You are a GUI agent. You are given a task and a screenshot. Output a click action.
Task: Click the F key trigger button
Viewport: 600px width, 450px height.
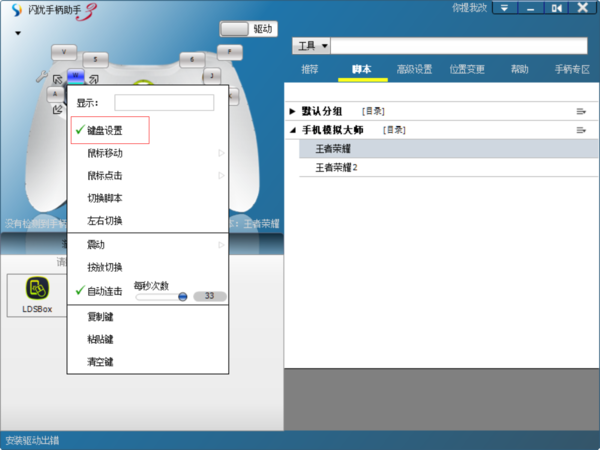pos(230,51)
